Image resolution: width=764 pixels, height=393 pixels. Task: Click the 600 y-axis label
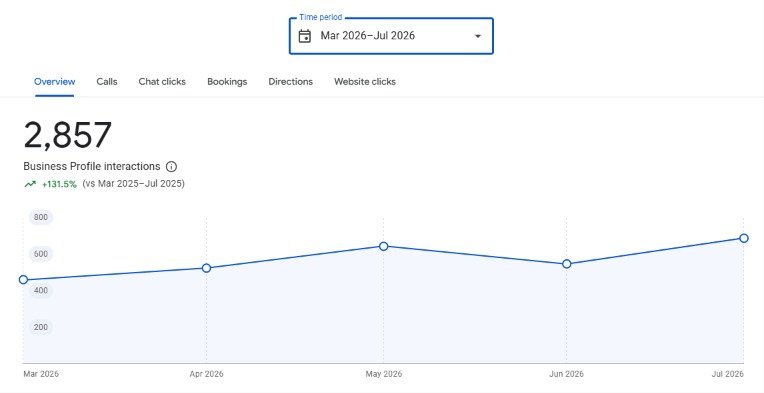[x=41, y=254]
